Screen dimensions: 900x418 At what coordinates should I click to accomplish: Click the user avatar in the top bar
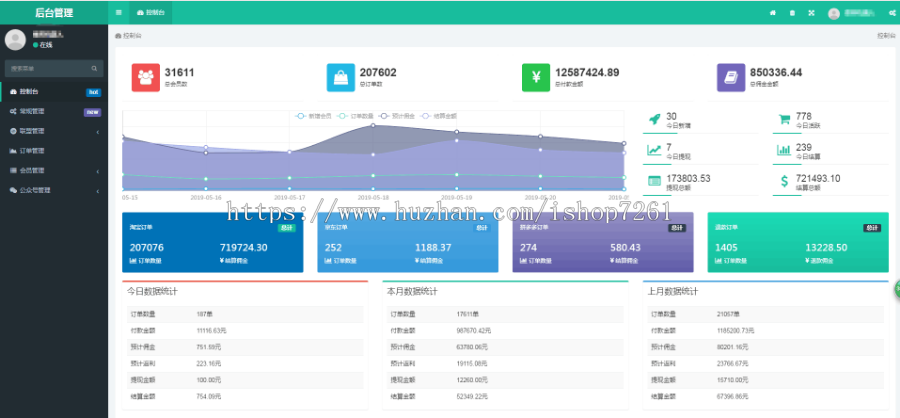(833, 14)
